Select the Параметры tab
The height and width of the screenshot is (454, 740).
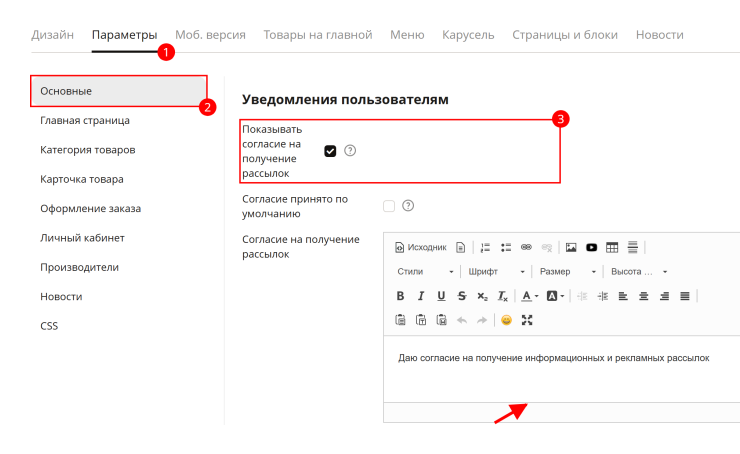125,35
